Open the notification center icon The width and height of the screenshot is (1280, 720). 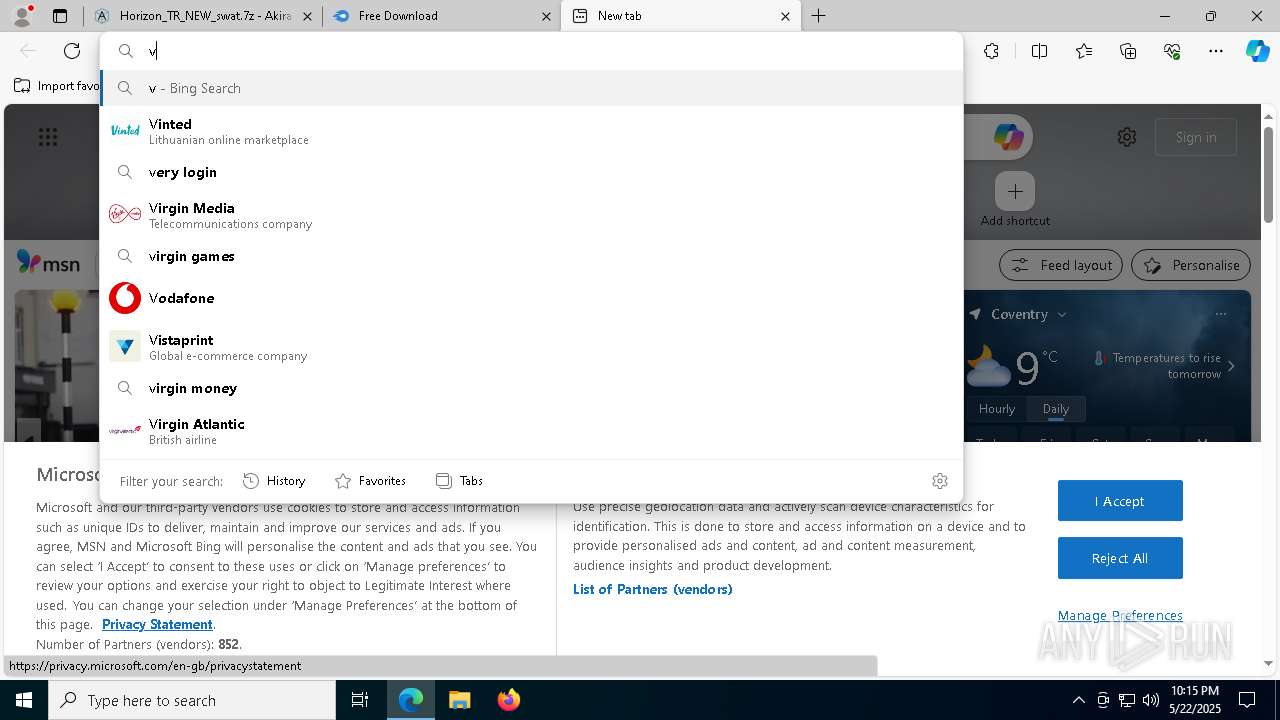pyautogui.click(x=1247, y=700)
